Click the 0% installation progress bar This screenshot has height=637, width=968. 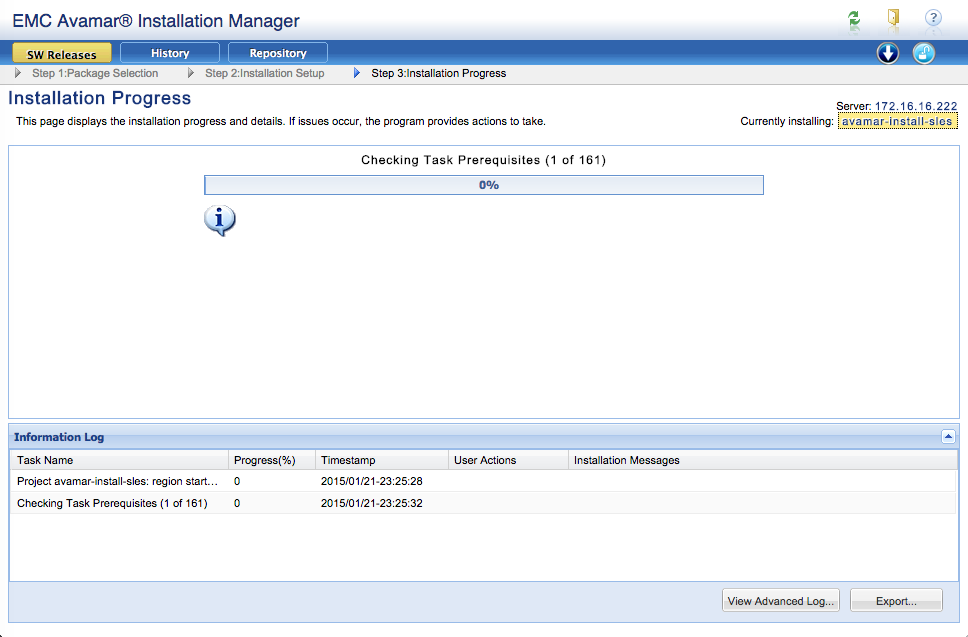(x=484, y=185)
